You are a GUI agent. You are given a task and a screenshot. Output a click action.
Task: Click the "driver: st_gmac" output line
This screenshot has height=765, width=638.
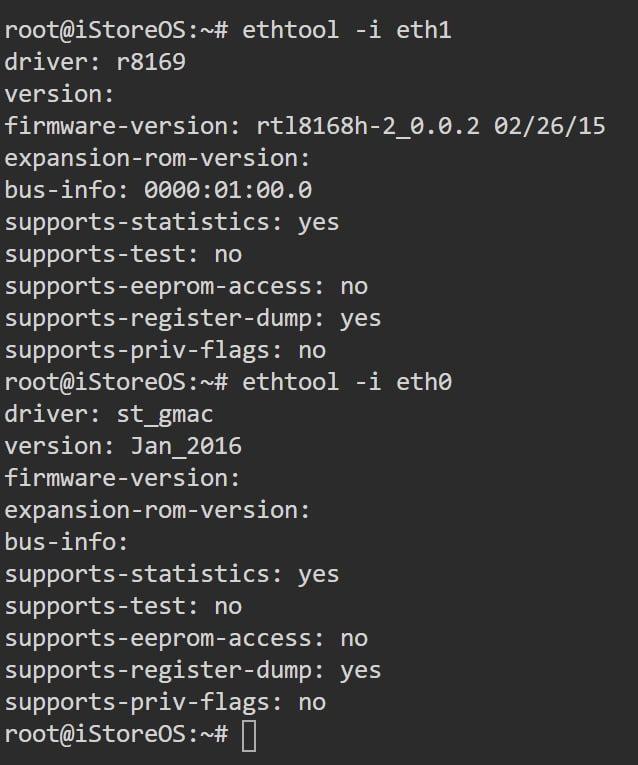click(x=109, y=414)
